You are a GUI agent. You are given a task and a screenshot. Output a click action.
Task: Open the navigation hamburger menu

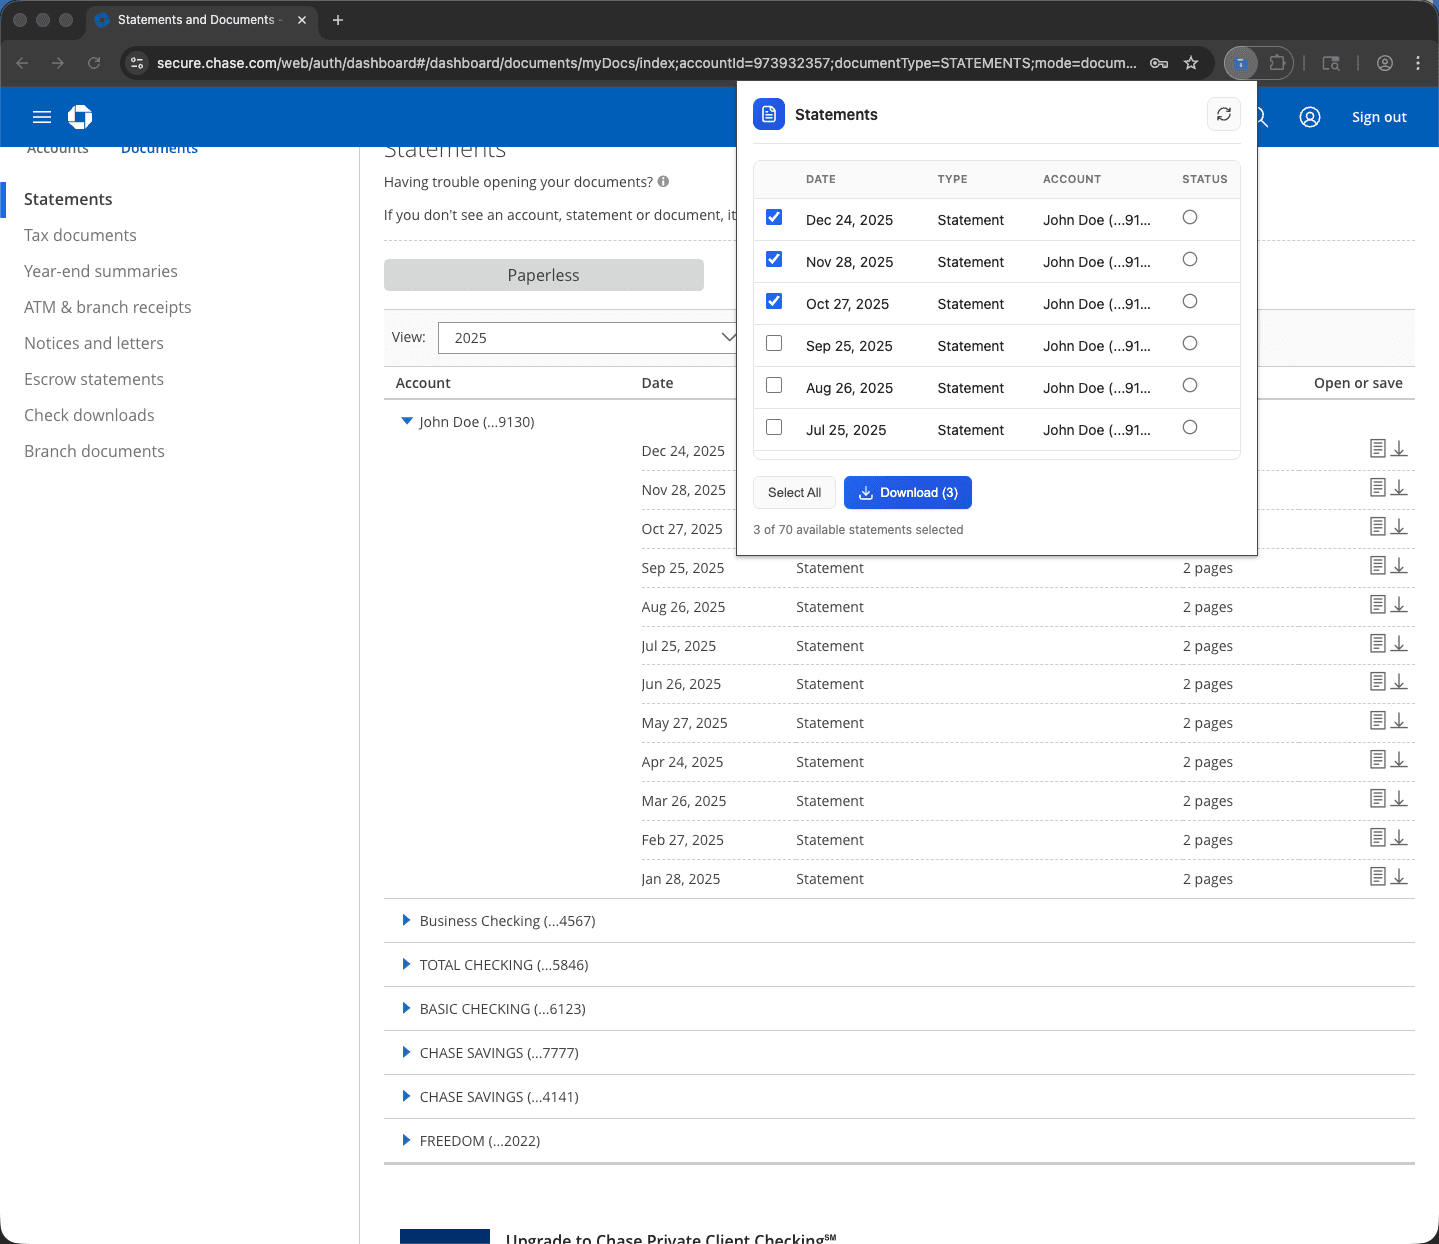[x=41, y=117]
